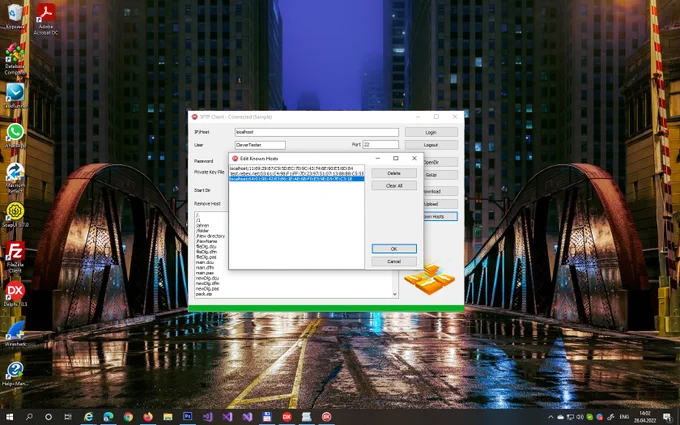Click the file list scrollbar down arrow

pos(395,294)
